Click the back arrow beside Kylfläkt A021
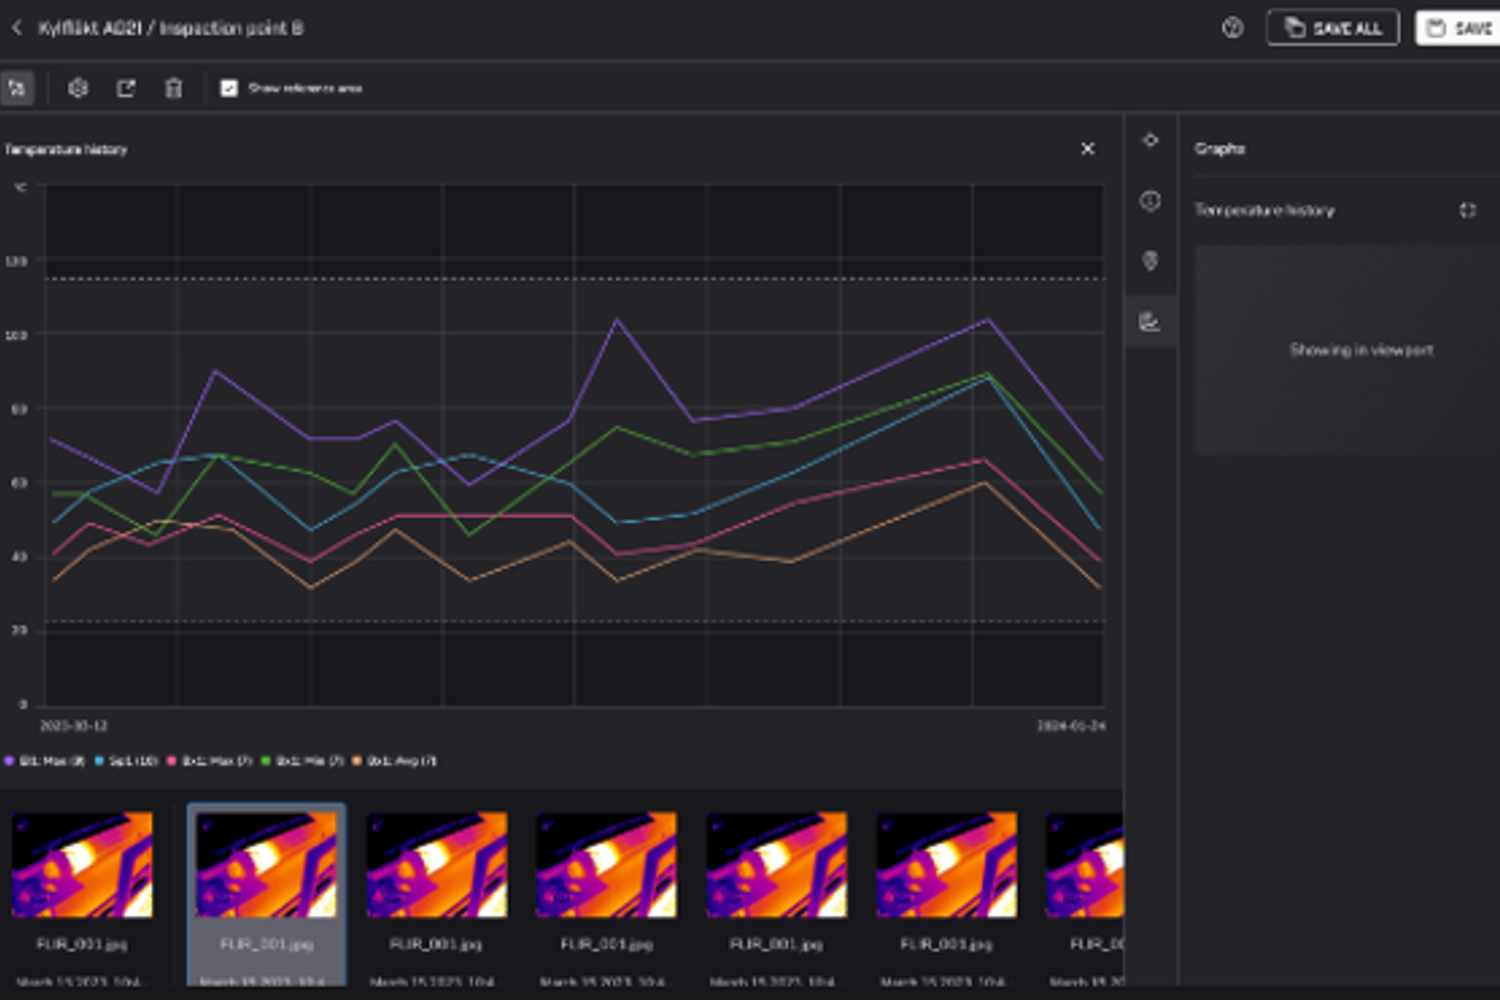This screenshot has width=1500, height=1000. point(17,28)
